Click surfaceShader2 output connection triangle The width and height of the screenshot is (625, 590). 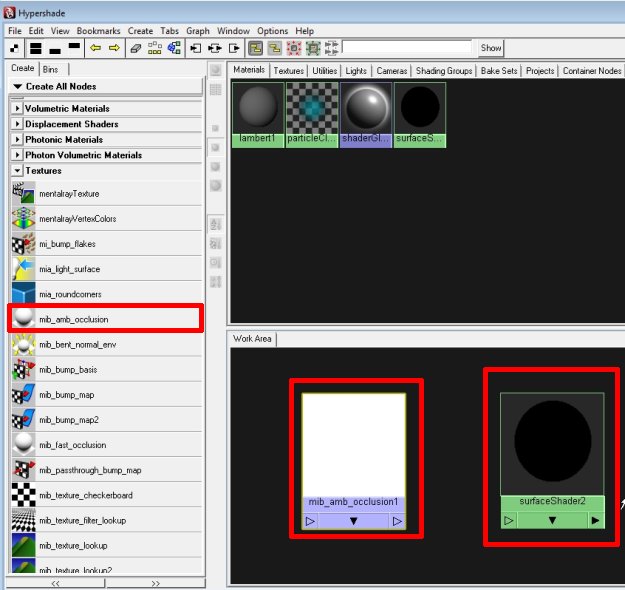point(596,520)
